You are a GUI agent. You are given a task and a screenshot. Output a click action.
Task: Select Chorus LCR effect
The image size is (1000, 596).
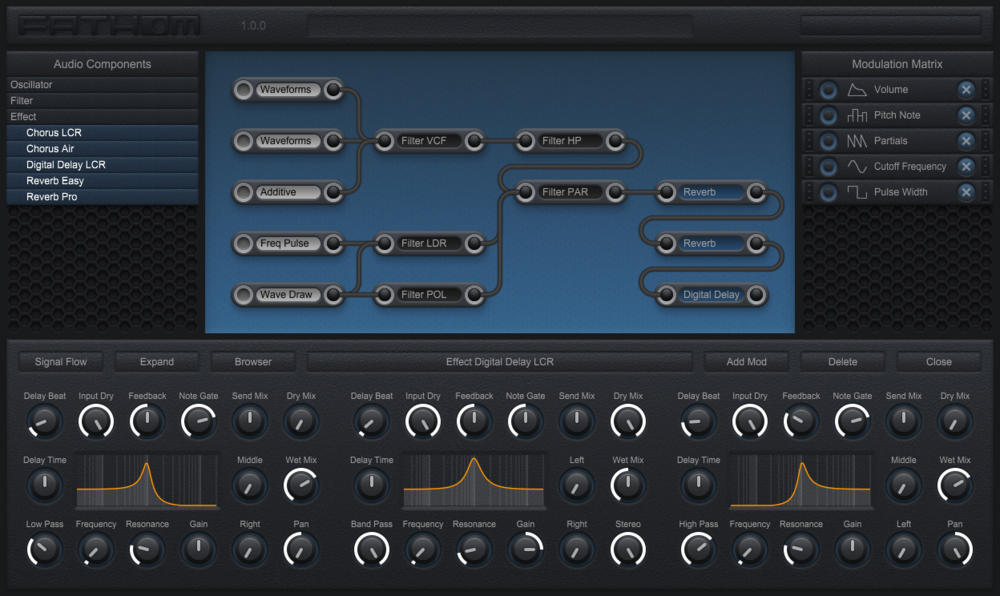coord(102,133)
